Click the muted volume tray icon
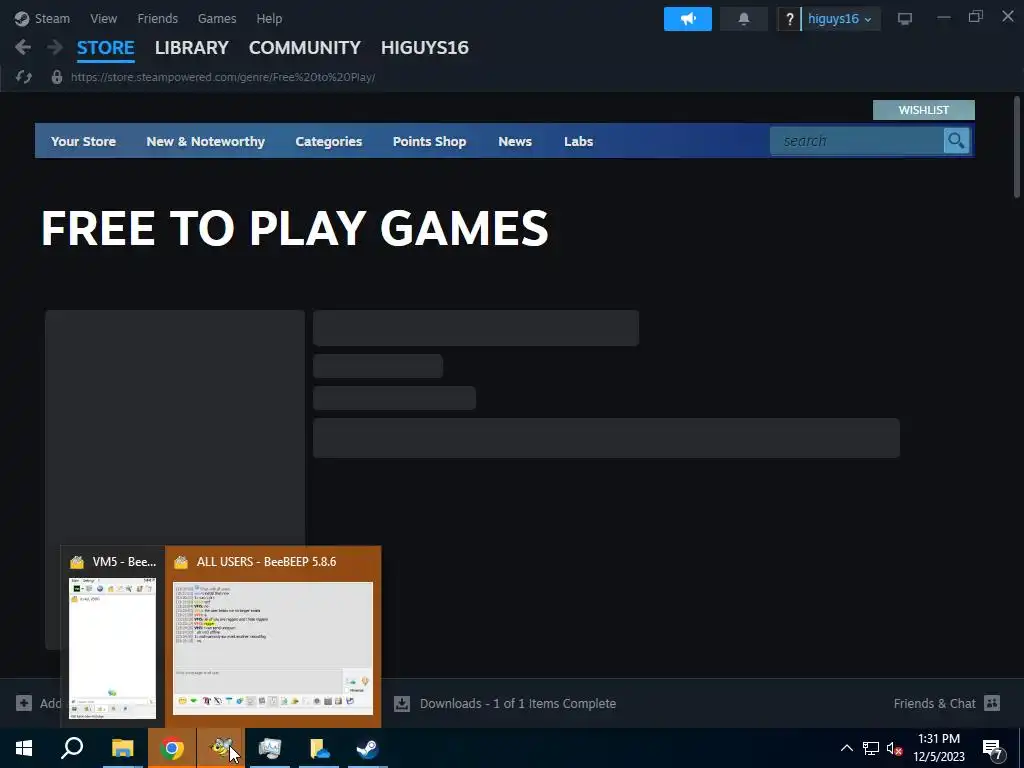Screen dimensions: 1024x768 pyautogui.click(x=895, y=748)
